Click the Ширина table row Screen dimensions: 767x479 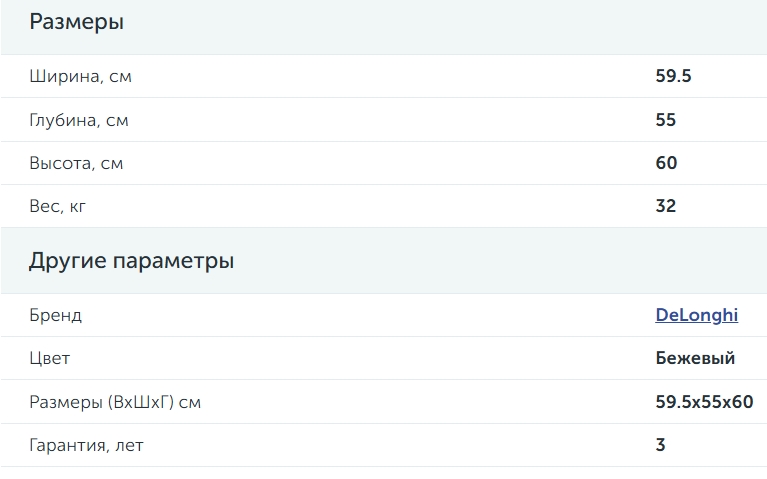click(x=384, y=76)
